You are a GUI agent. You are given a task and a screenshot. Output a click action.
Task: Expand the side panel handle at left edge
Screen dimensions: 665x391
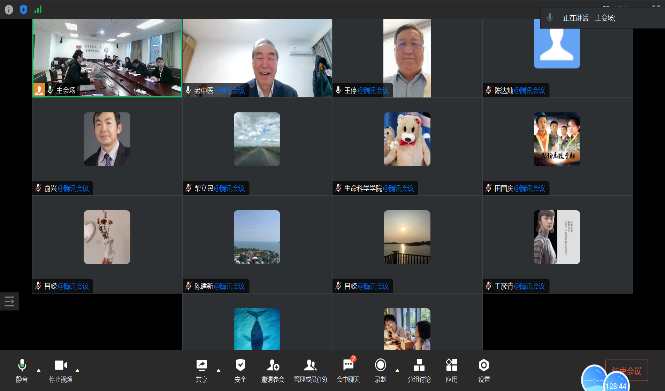(x=9, y=302)
